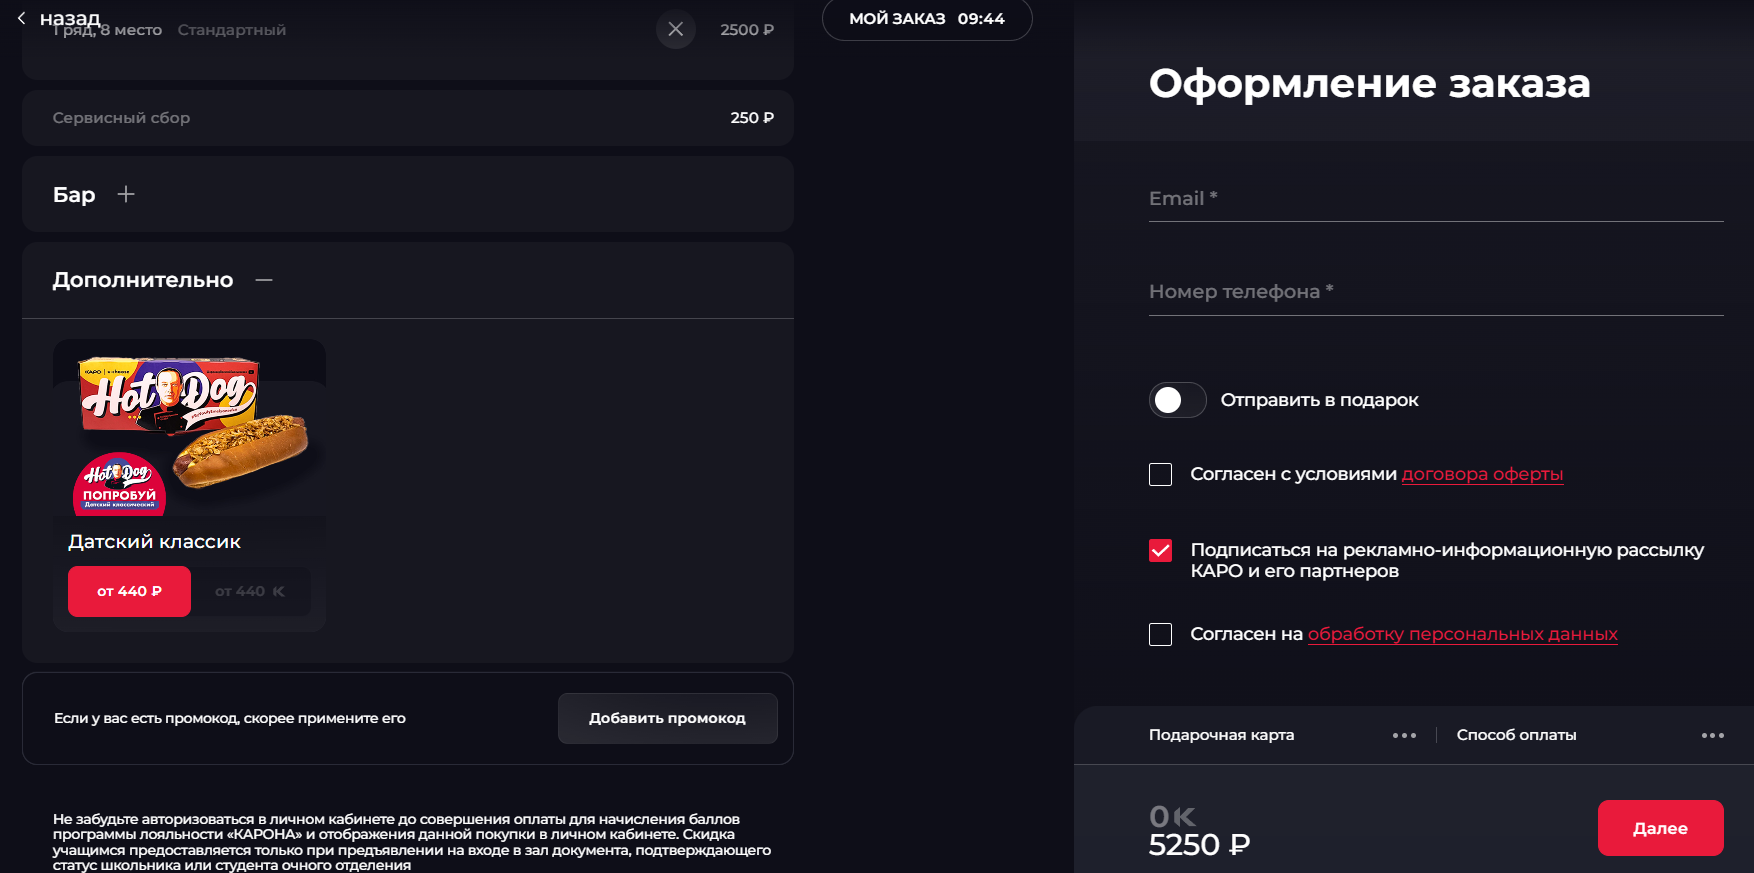1754x873 pixels.
Task: Select the hot dog product image
Action: point(190,430)
